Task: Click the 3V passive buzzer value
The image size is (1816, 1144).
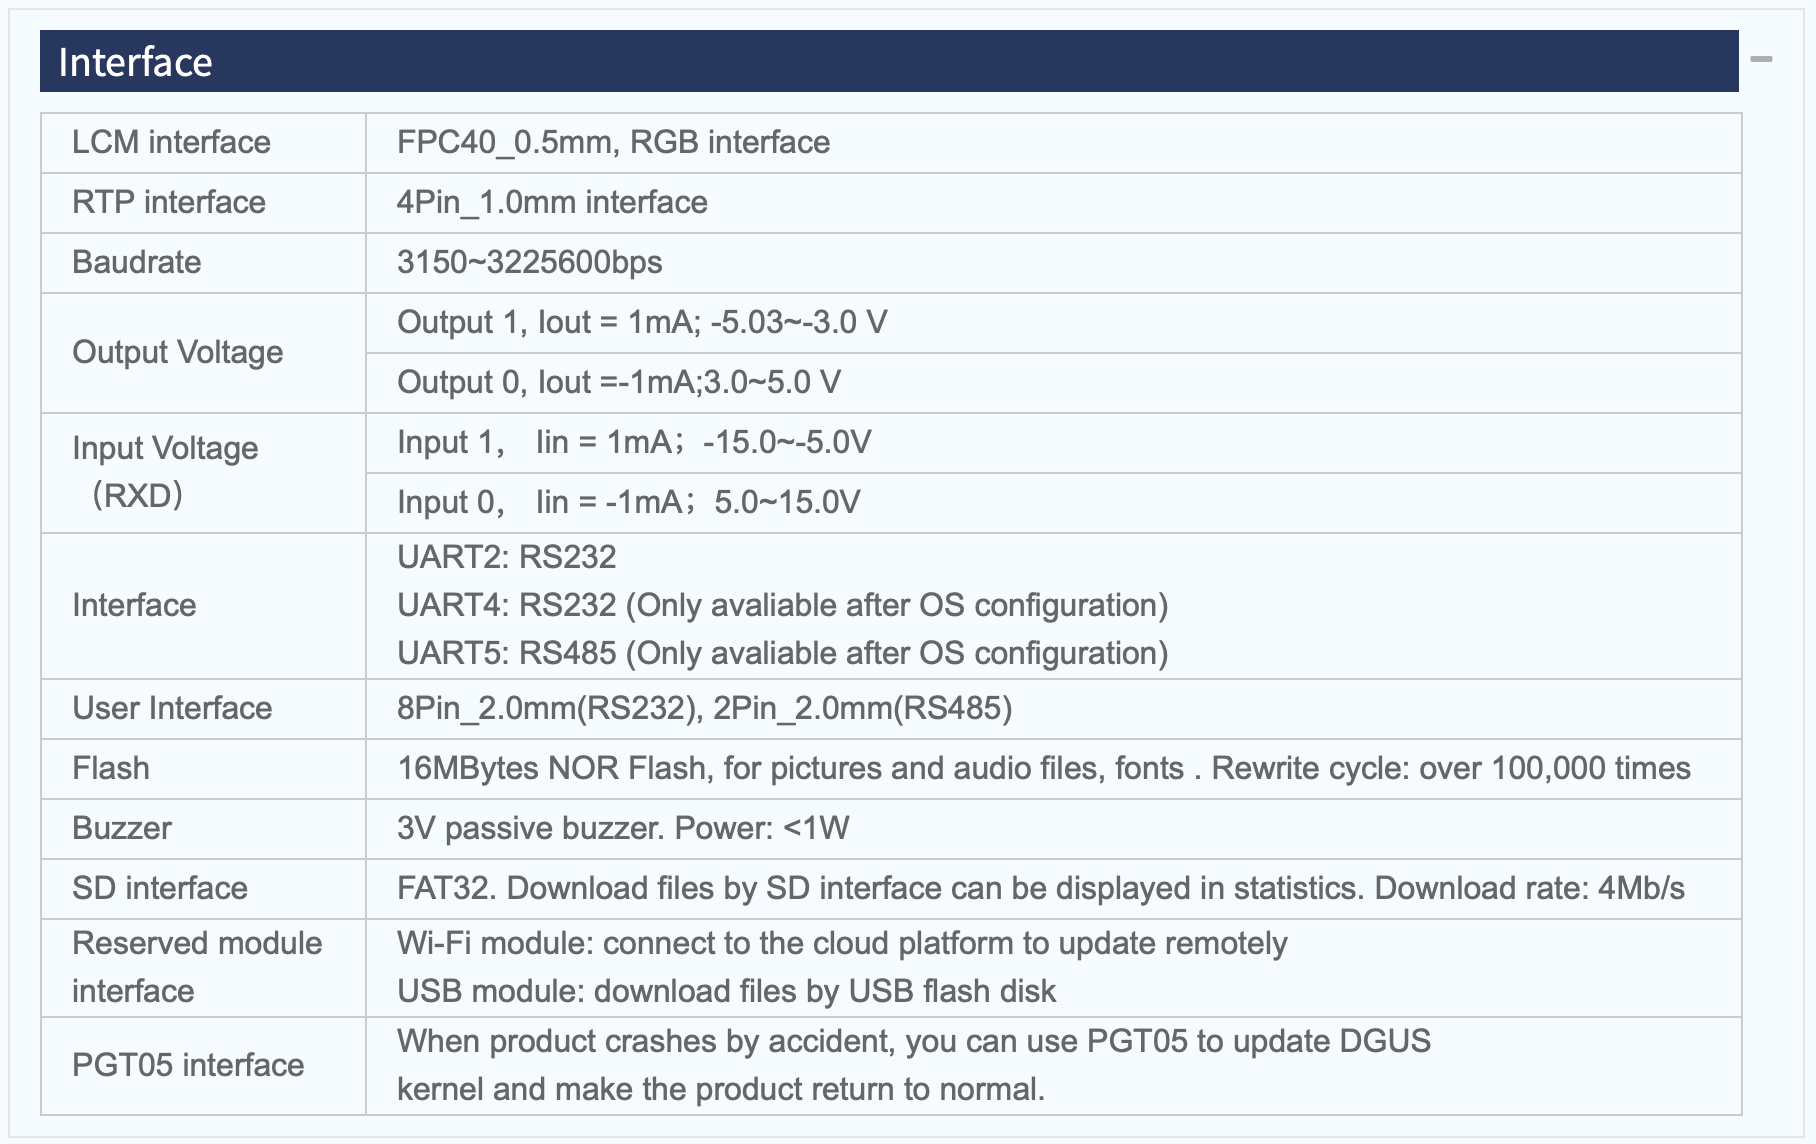Action: [623, 828]
